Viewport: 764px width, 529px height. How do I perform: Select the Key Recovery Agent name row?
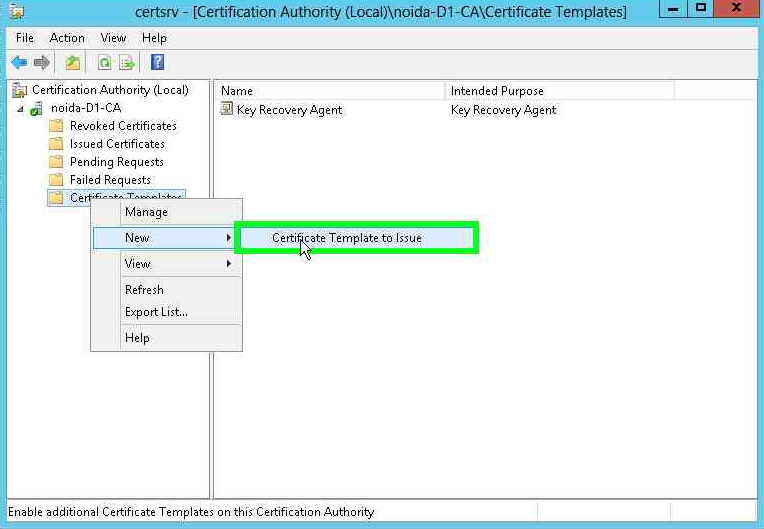(289, 110)
